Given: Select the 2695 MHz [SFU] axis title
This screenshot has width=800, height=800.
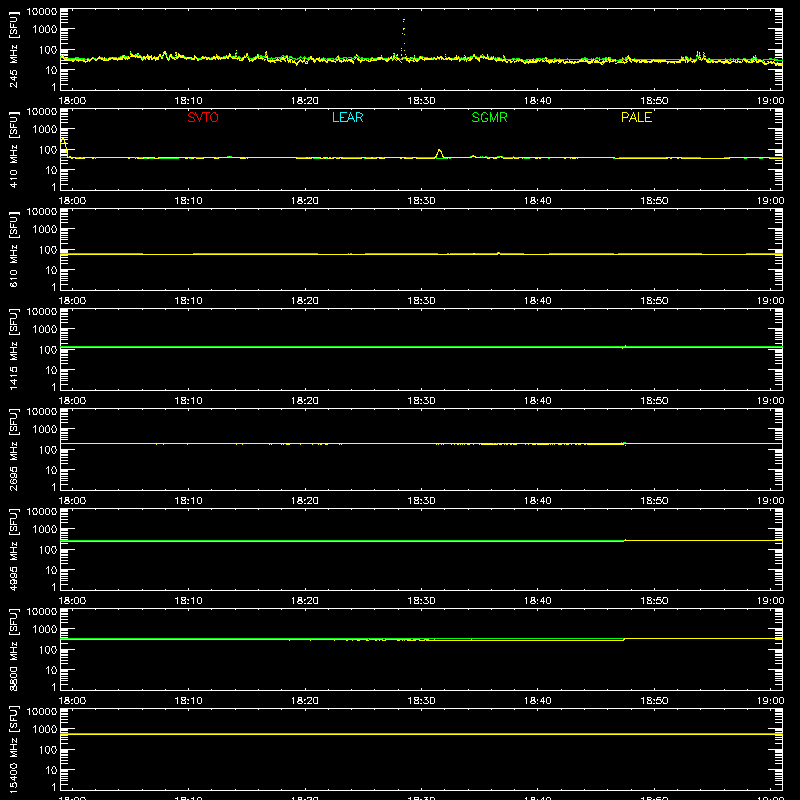Looking at the screenshot, I should click(14, 449).
